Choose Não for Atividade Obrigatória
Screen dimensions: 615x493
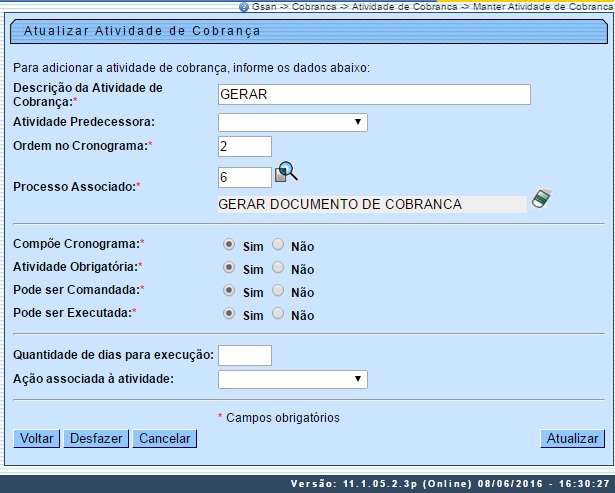point(278,267)
